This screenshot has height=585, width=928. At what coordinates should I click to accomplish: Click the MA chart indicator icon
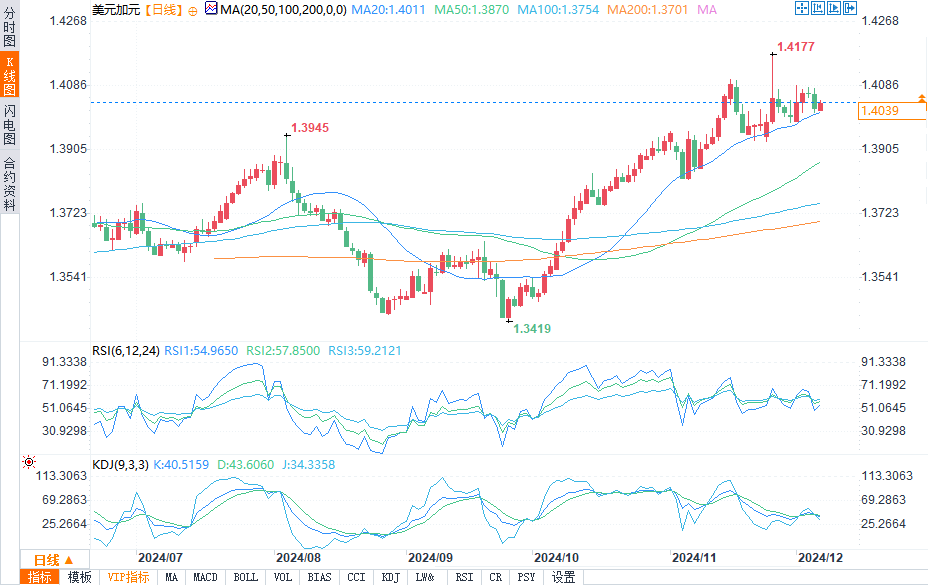(211, 8)
